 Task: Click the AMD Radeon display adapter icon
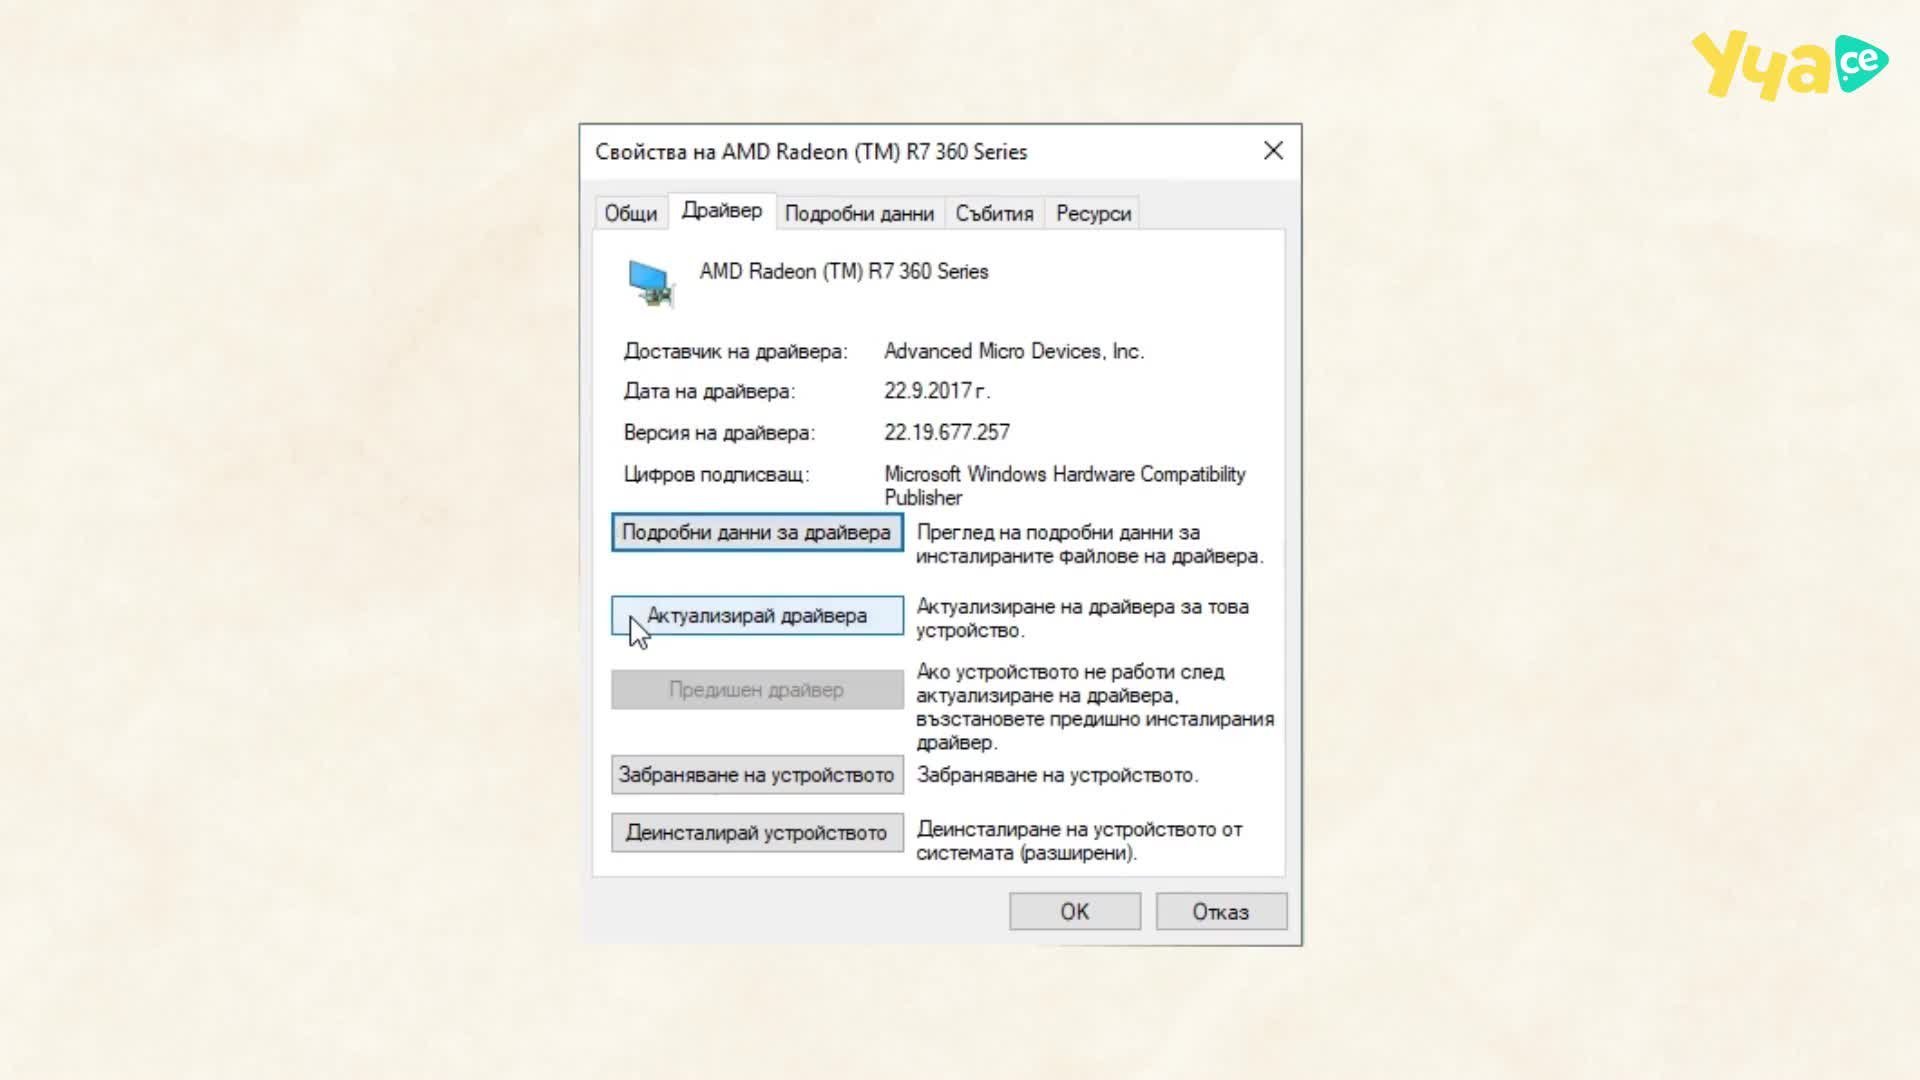(651, 283)
